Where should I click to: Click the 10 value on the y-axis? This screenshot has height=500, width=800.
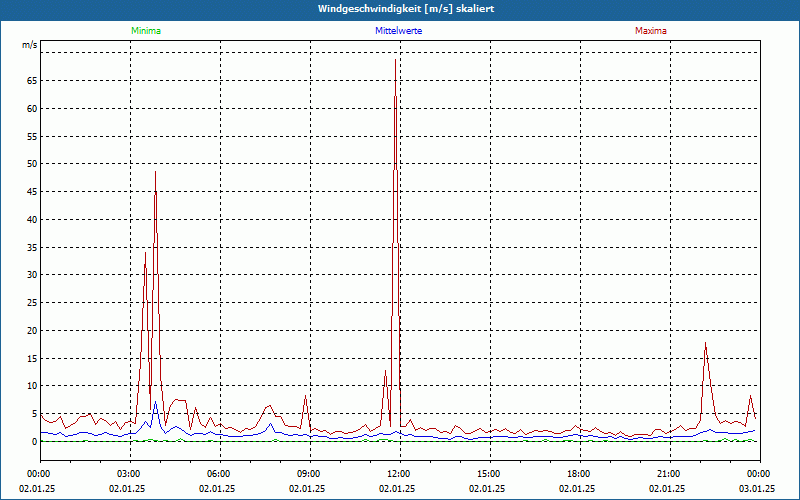click(x=33, y=386)
